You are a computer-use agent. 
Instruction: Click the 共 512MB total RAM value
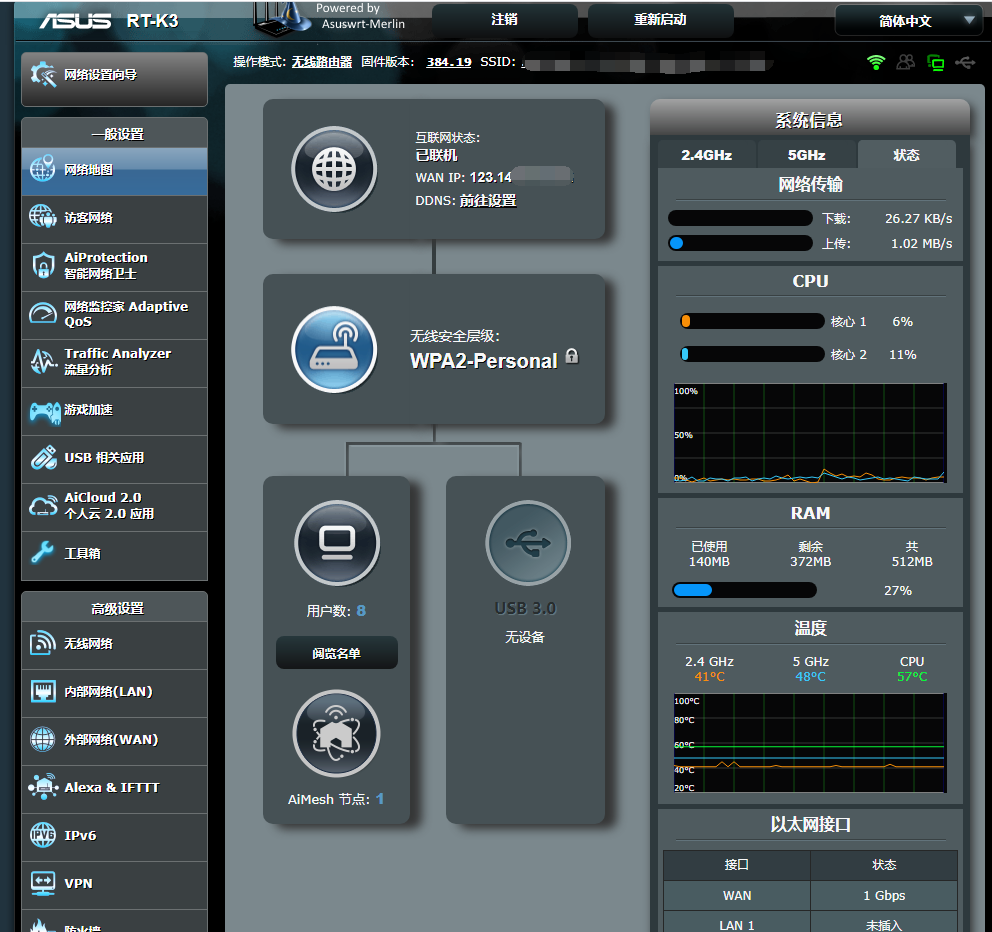point(912,561)
